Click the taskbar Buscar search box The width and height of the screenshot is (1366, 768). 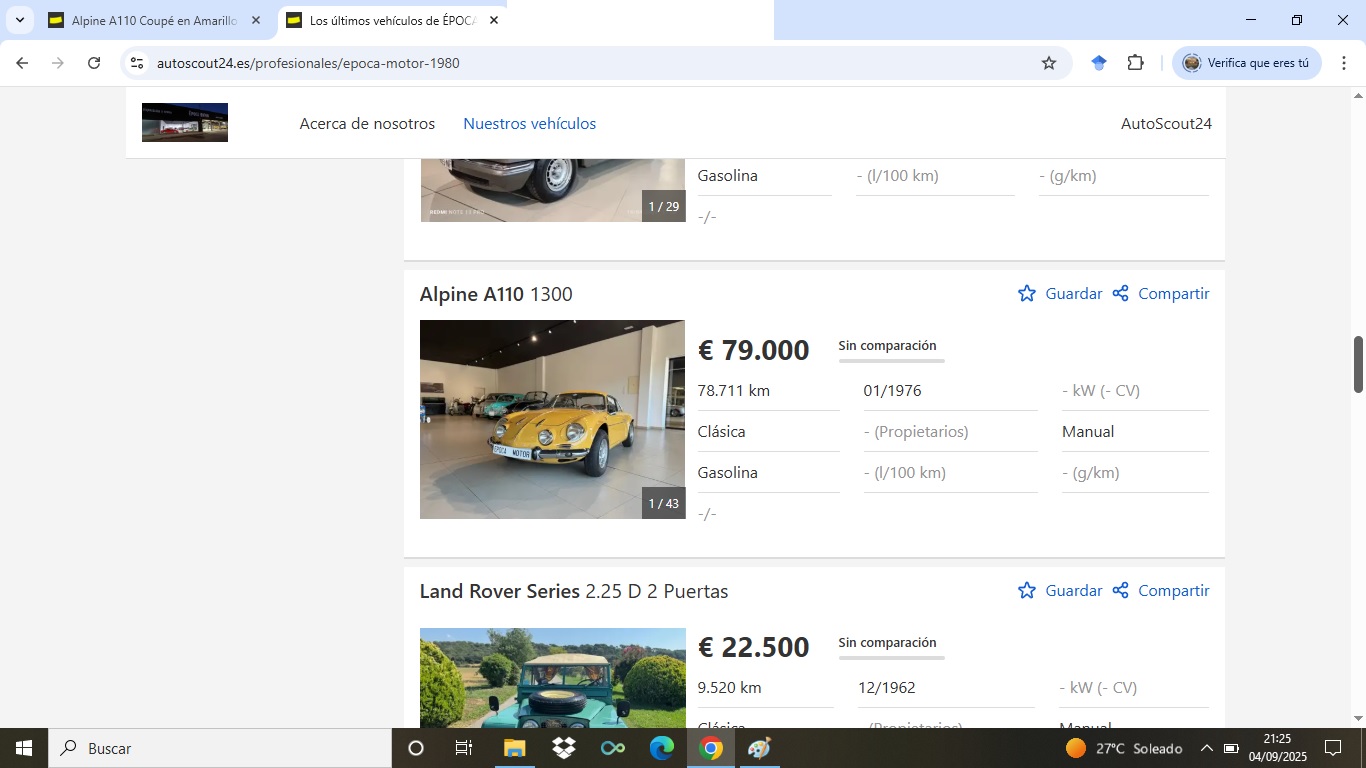pos(220,748)
